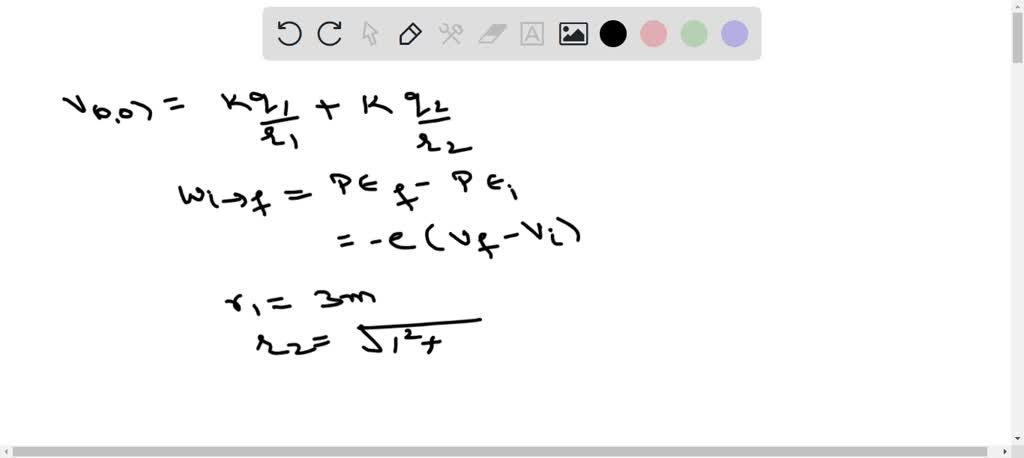Open the tools settings icon
This screenshot has height=458, width=1024.
[x=451, y=33]
